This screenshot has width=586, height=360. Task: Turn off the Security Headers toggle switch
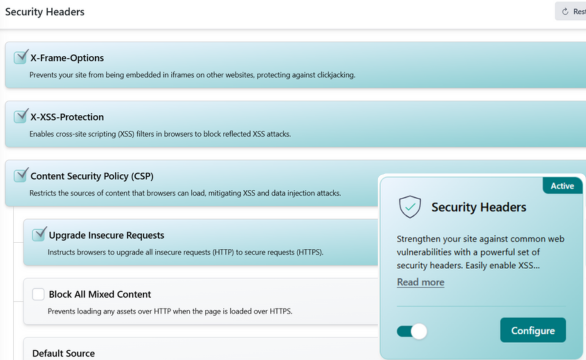412,331
